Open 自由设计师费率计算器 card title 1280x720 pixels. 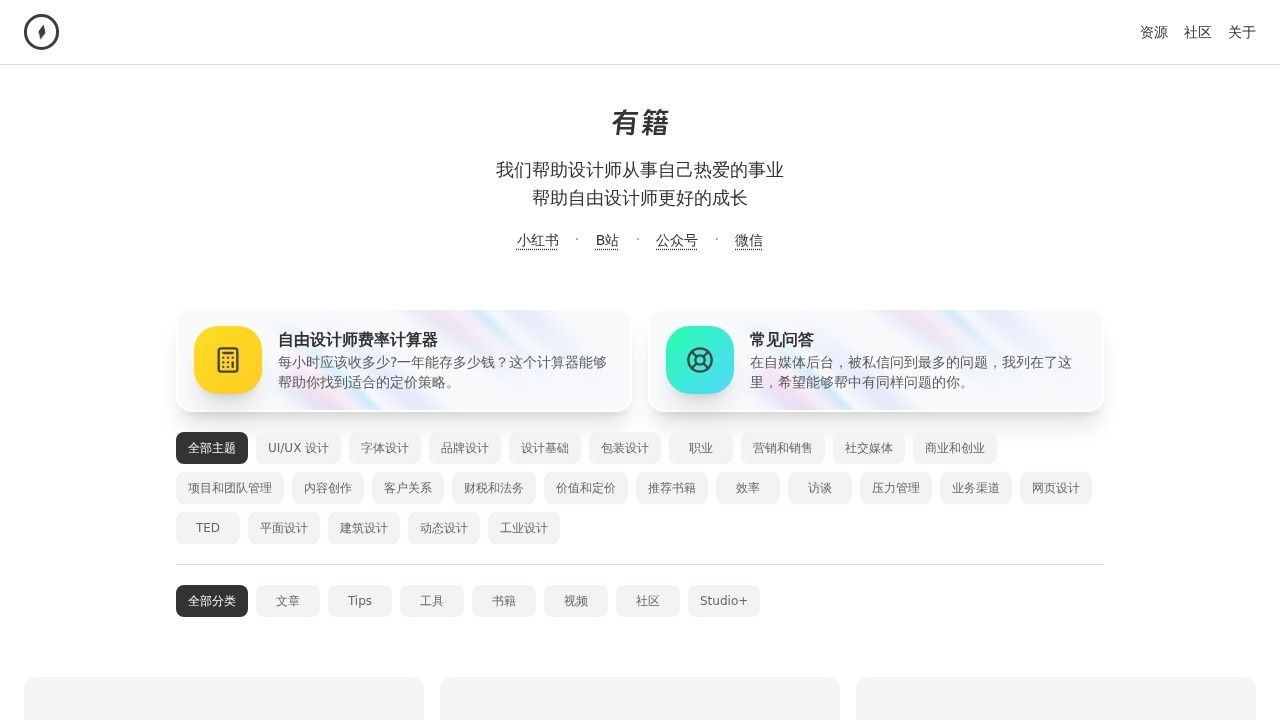pyautogui.click(x=357, y=340)
